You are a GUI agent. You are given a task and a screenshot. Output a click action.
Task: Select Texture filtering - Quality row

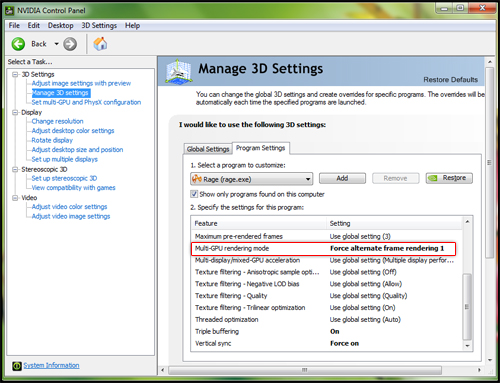point(327,296)
